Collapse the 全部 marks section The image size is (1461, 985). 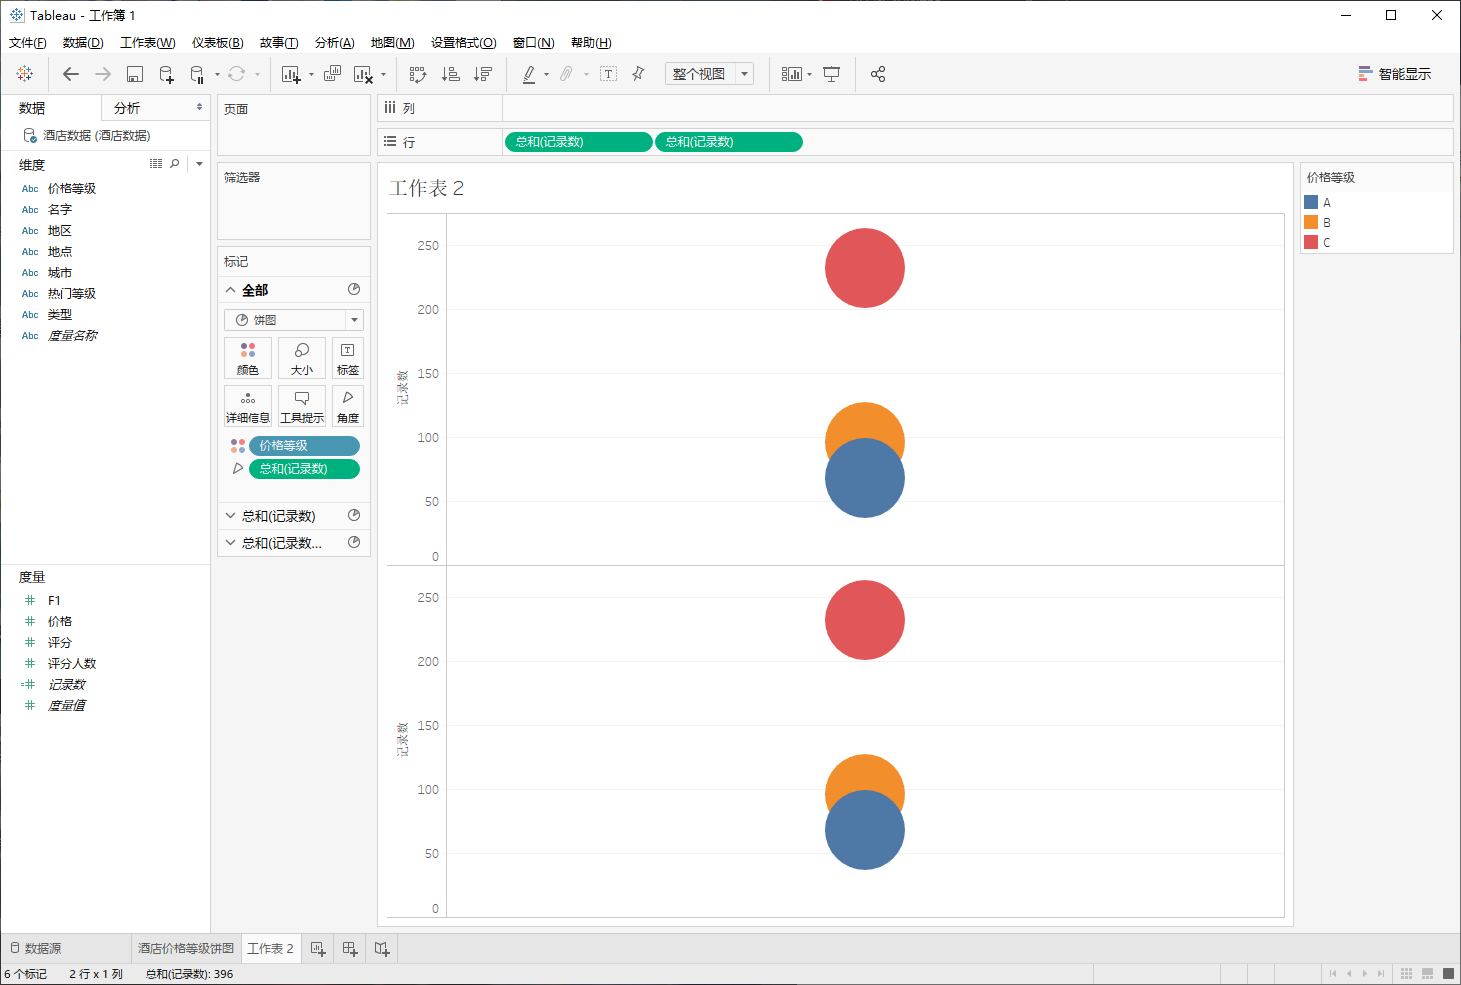(x=231, y=290)
